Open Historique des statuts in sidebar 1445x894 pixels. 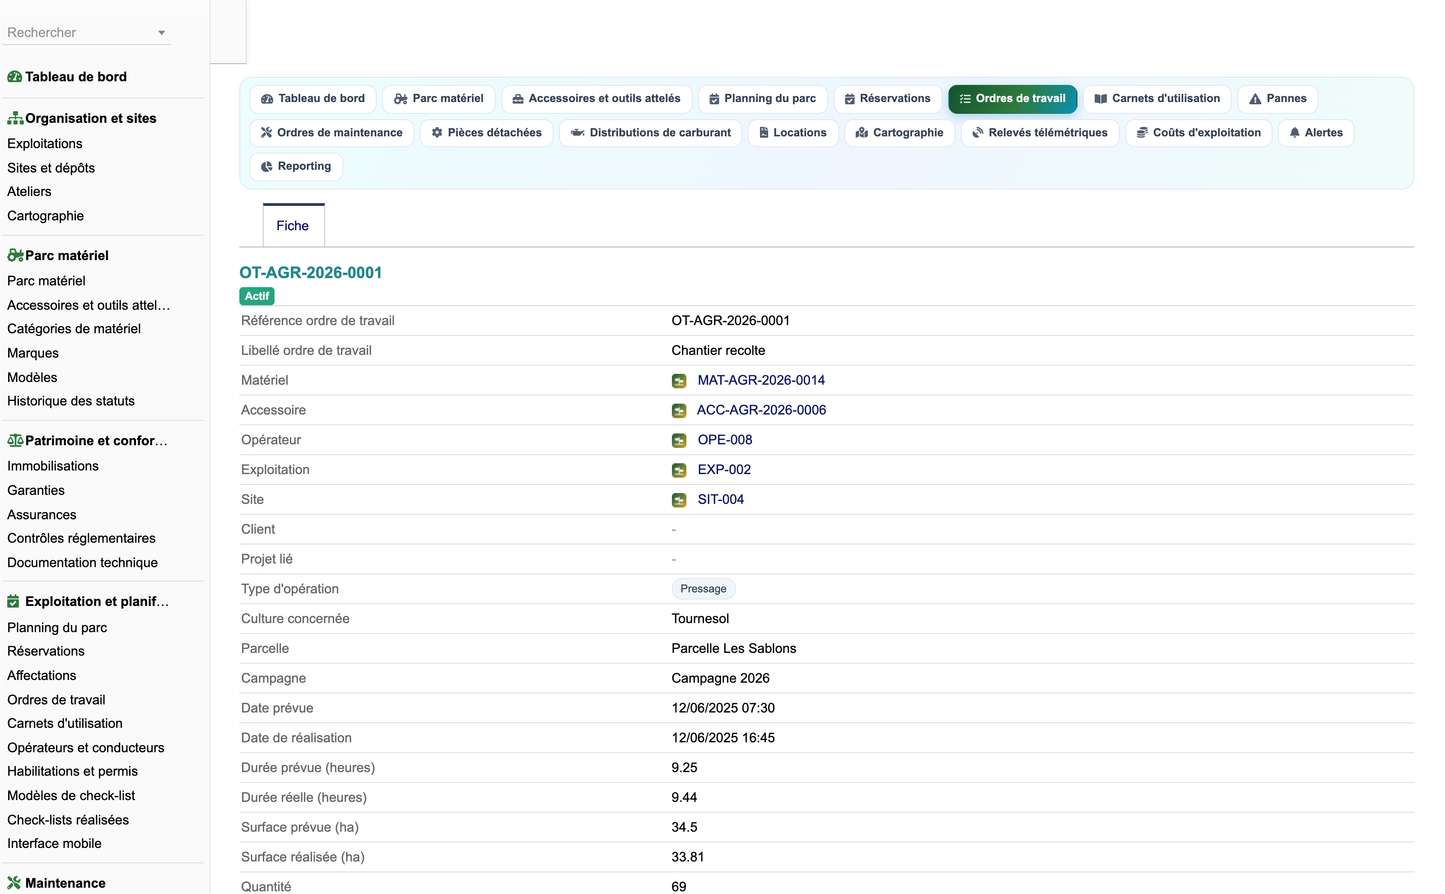point(71,401)
